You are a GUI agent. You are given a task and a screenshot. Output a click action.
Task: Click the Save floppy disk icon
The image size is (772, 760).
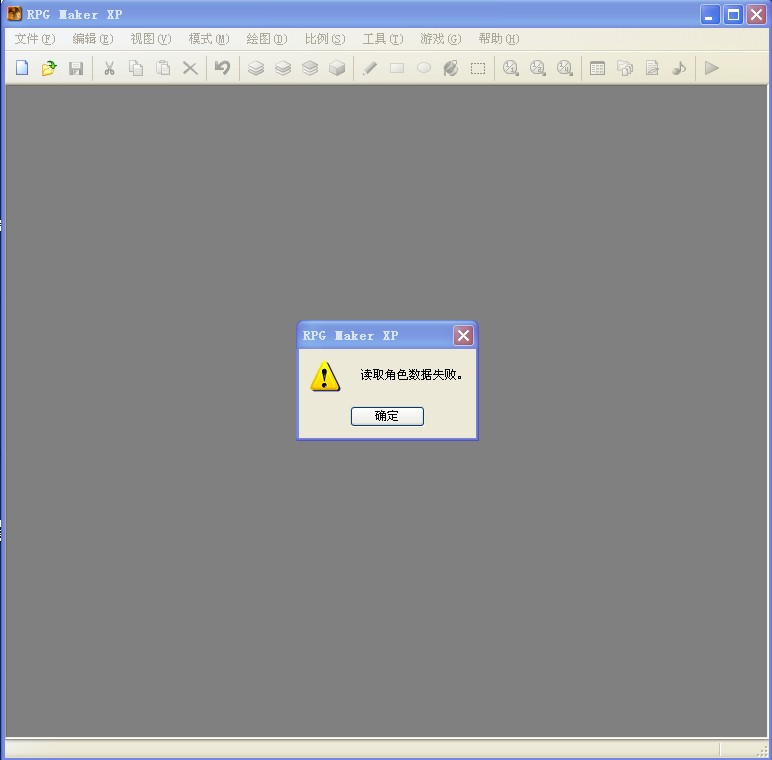(x=76, y=68)
